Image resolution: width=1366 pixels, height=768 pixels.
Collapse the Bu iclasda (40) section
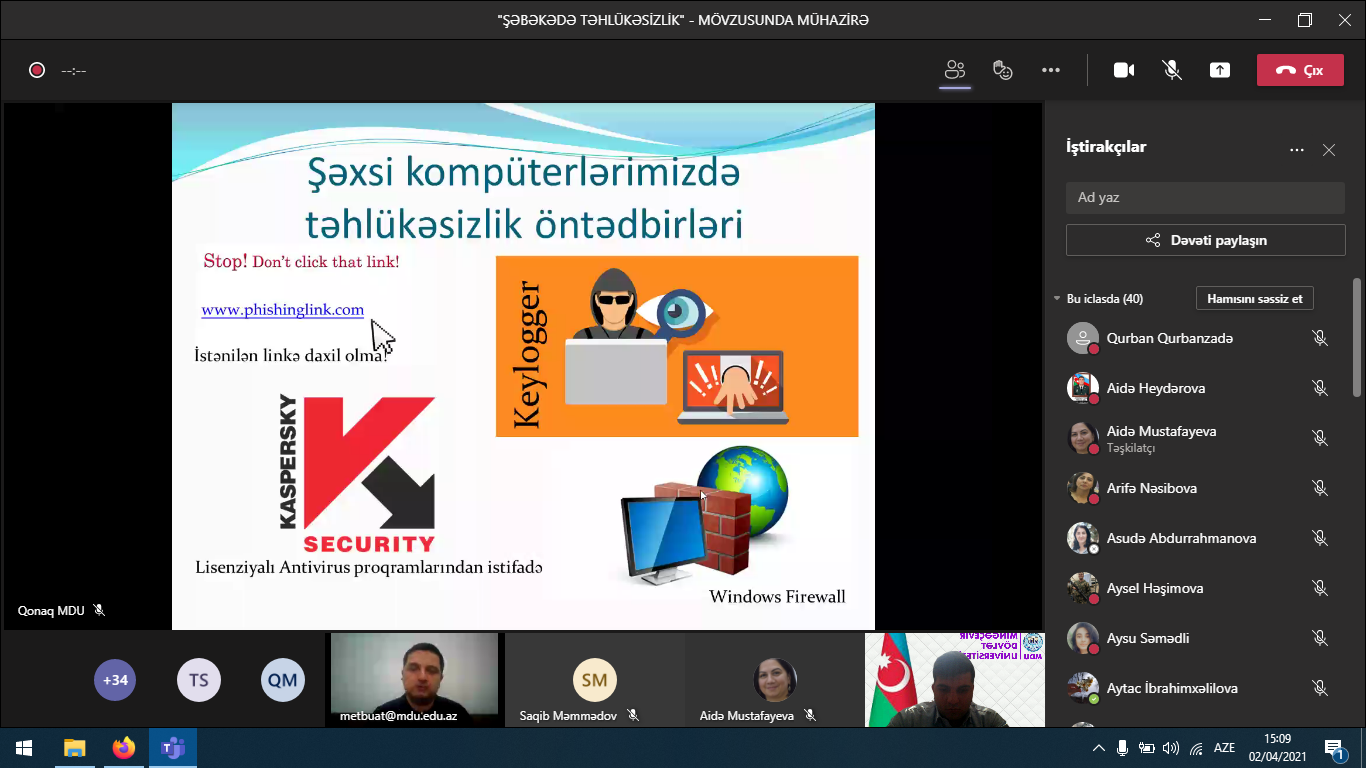coord(1057,299)
